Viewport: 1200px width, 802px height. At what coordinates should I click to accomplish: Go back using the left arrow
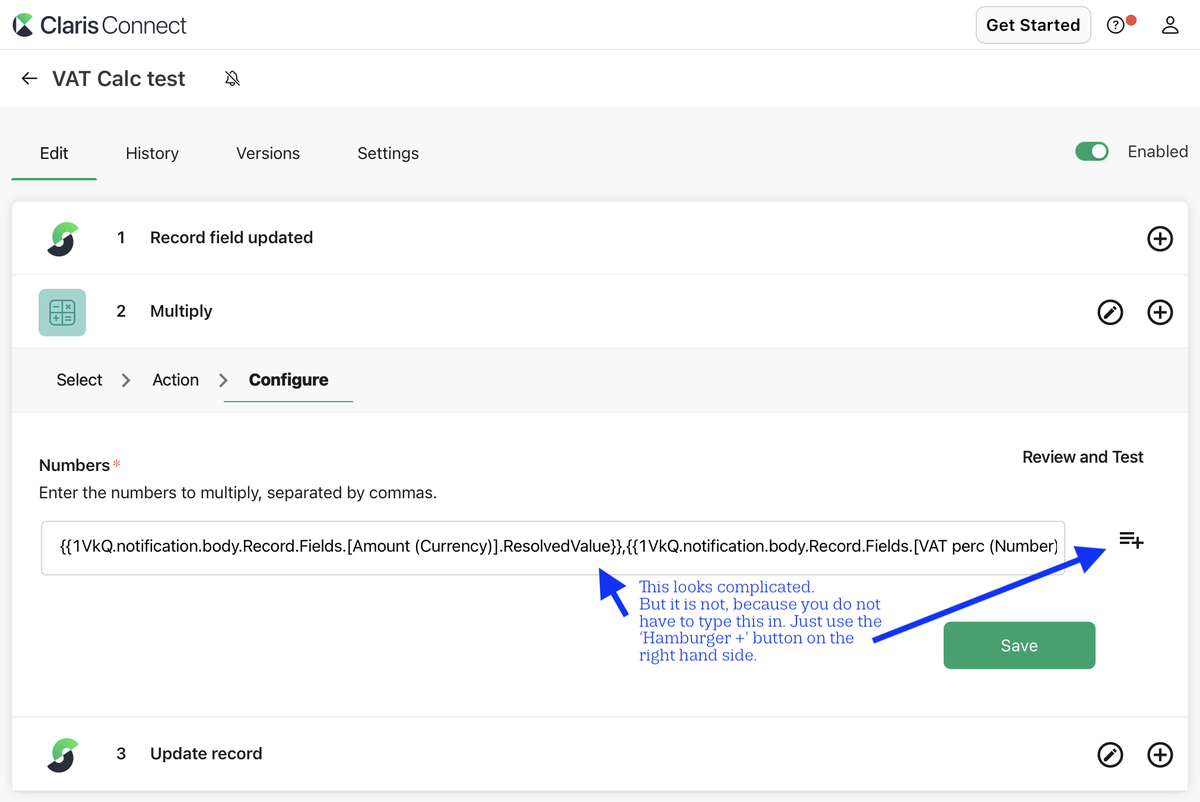tap(29, 78)
